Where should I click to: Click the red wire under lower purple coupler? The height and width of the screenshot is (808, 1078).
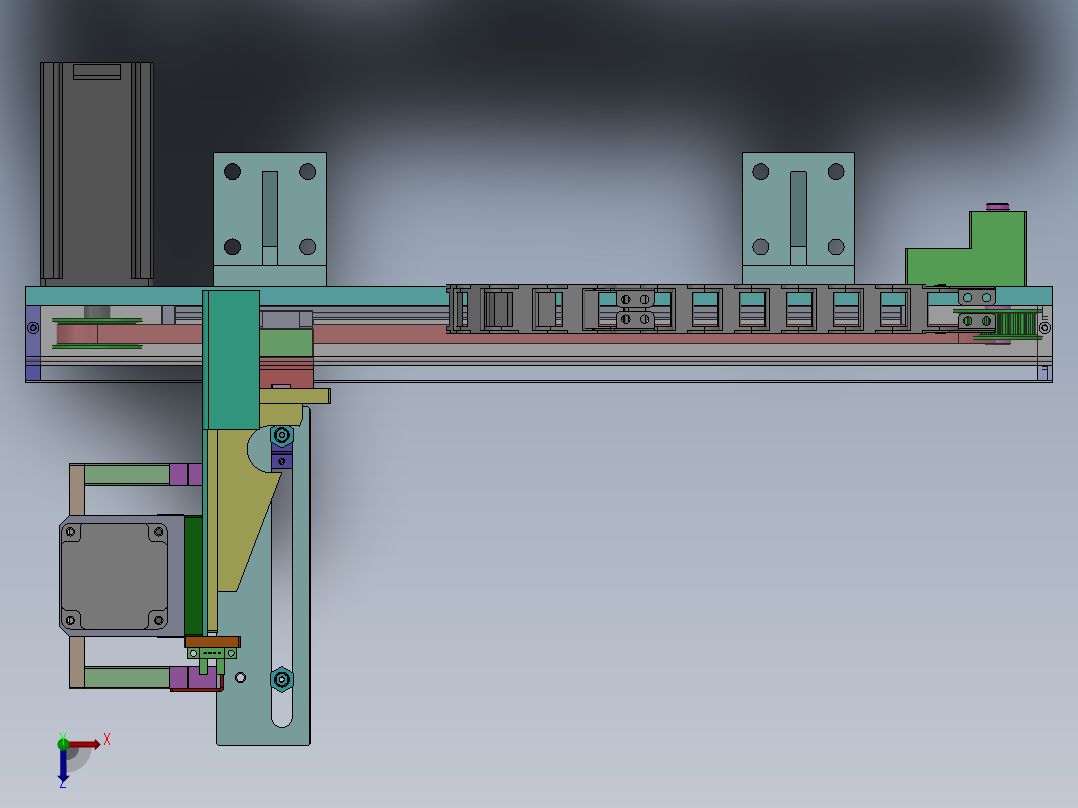tap(197, 689)
